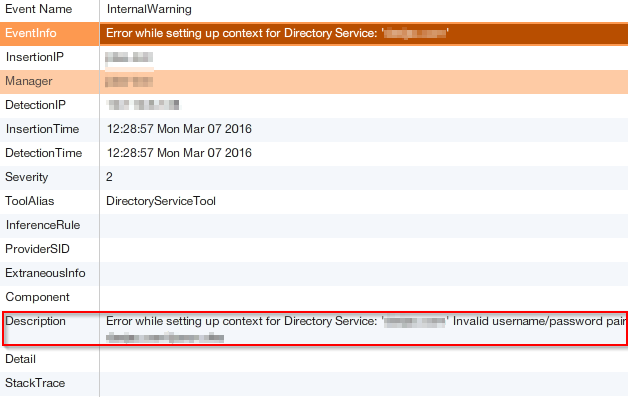628x397 pixels.
Task: Click the Detail row
Action: pos(314,359)
